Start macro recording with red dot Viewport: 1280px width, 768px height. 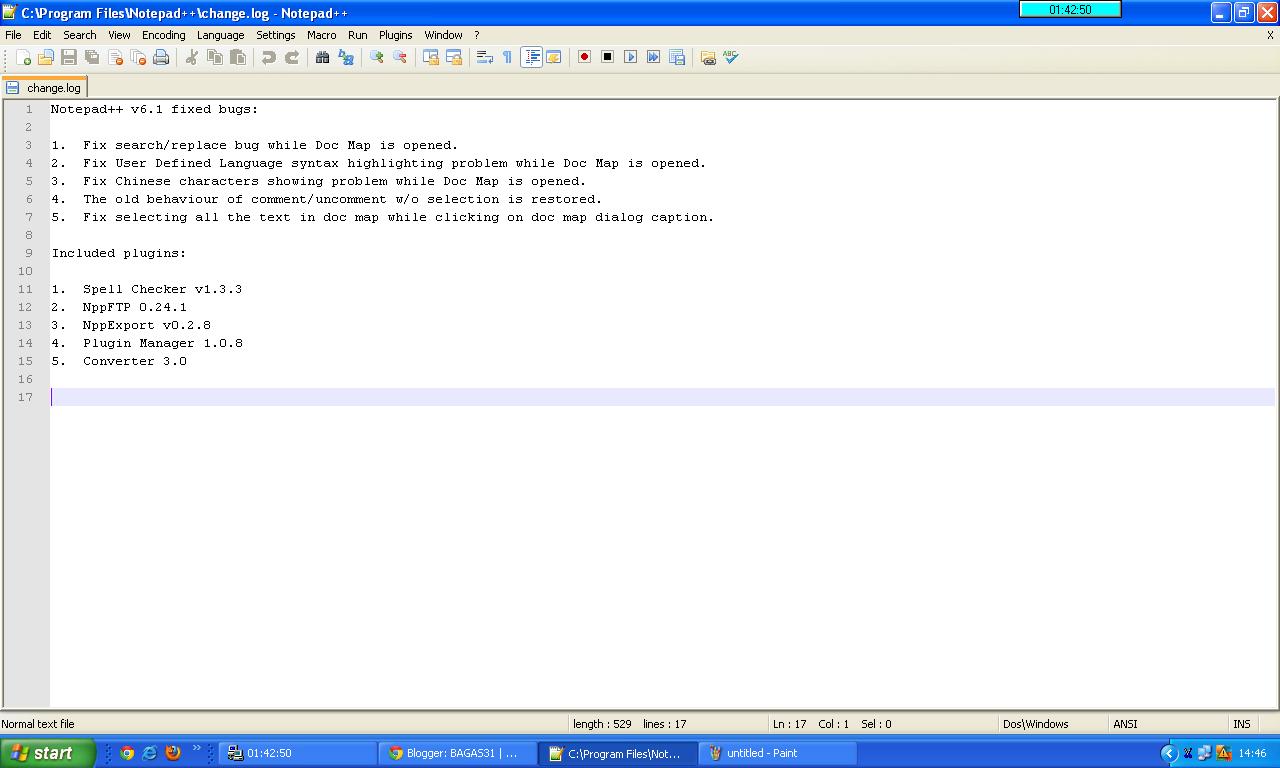coord(585,57)
